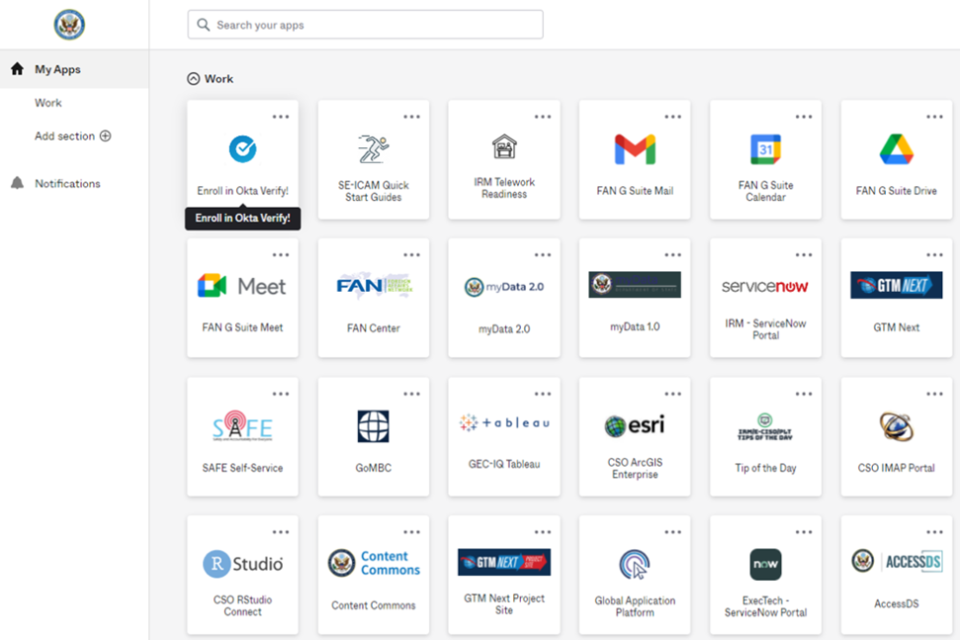The height and width of the screenshot is (640, 960).
Task: Open options menu for Tip of the Day
Action: [804, 394]
